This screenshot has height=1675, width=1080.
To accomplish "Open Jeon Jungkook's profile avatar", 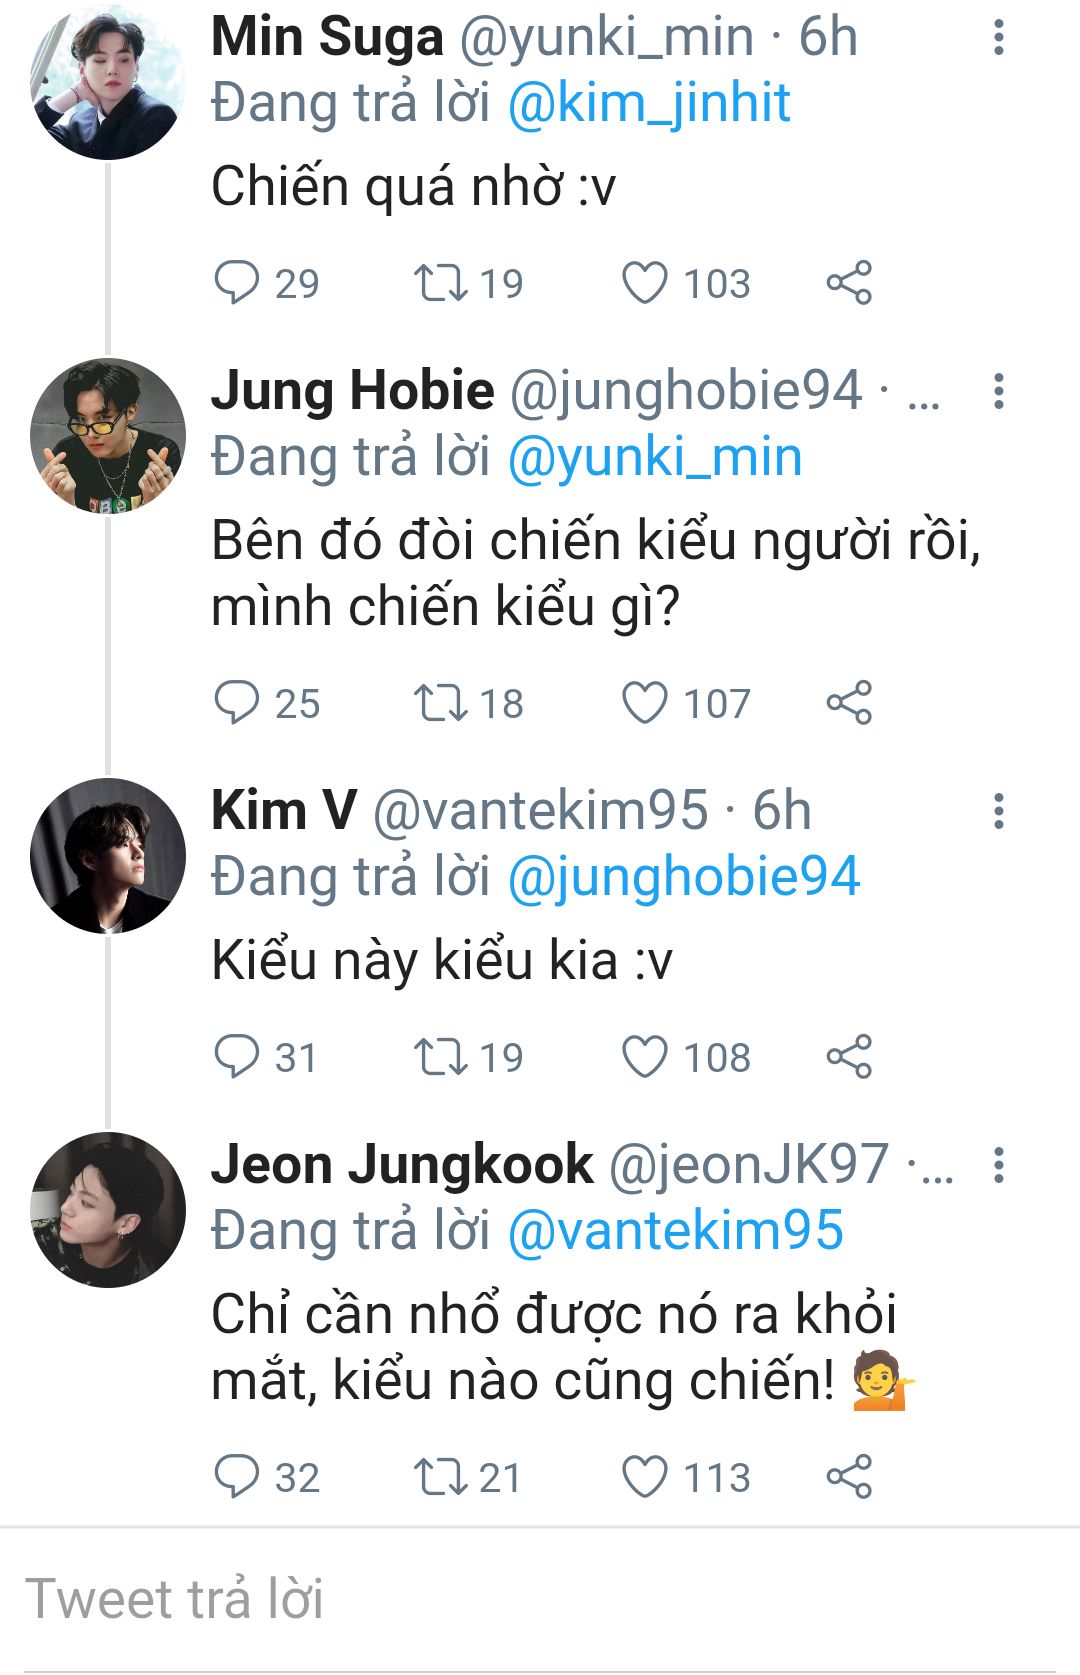I will [x=108, y=1209].
